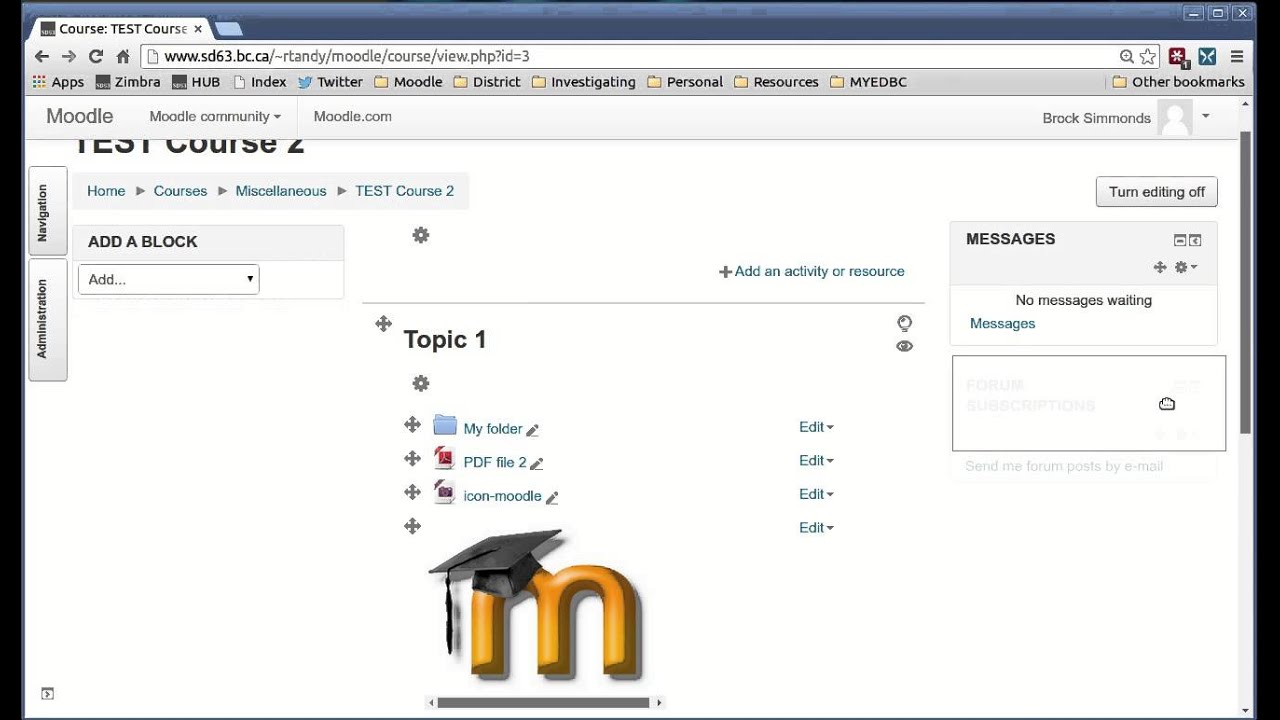The height and width of the screenshot is (720, 1280).
Task: Open the Zimbra bookmark
Action: point(127,82)
